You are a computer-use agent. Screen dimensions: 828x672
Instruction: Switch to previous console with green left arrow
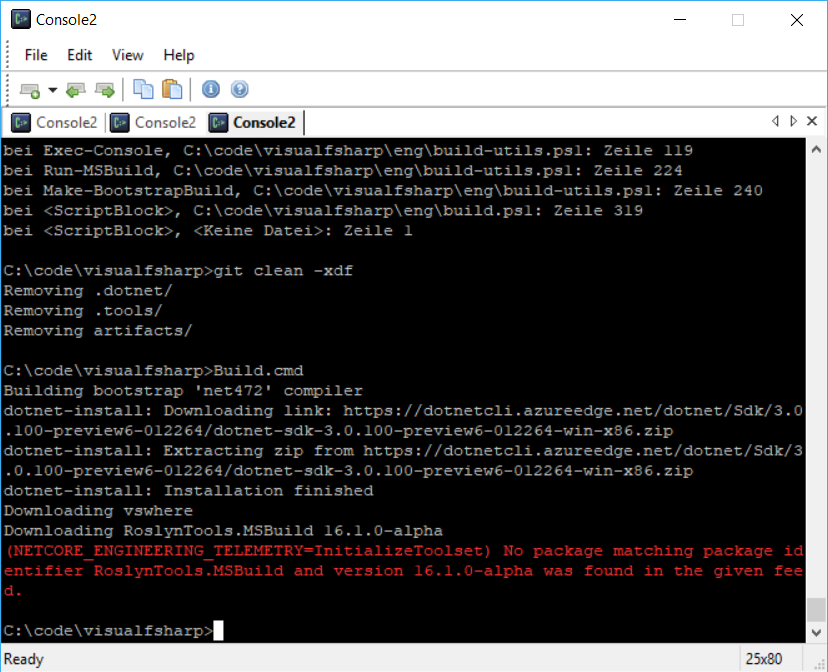(76, 89)
